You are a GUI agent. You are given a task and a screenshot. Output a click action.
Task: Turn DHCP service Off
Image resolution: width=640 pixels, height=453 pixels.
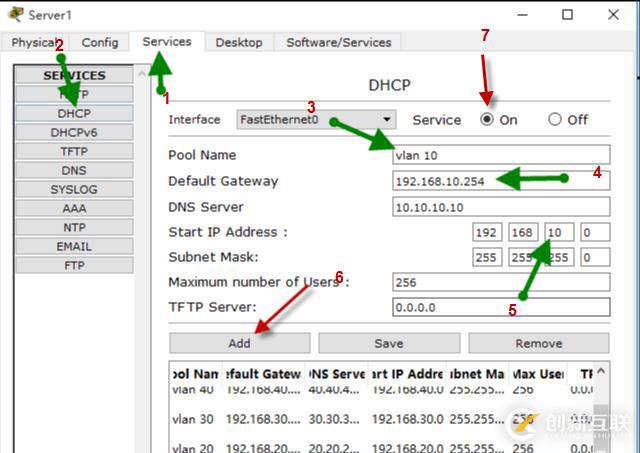tap(555, 120)
